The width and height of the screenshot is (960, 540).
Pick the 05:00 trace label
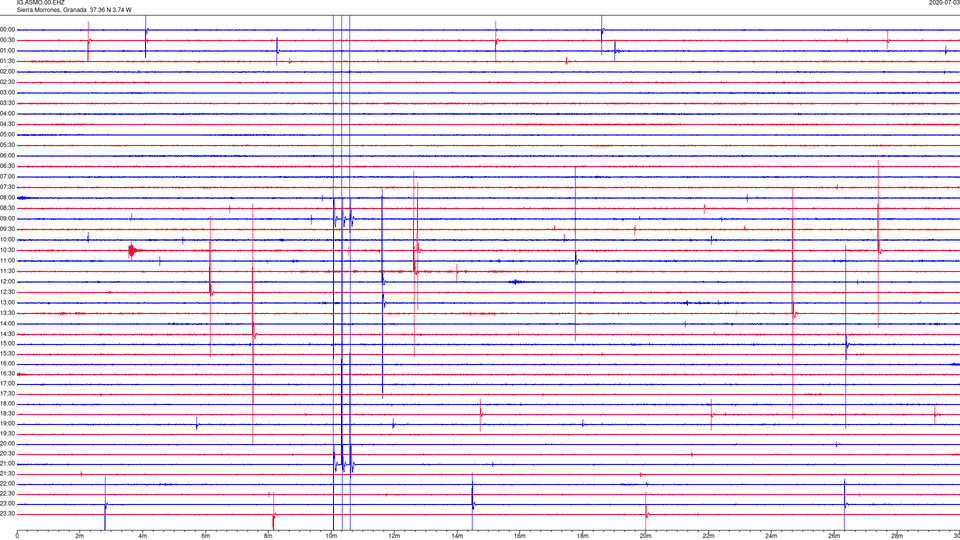click(7, 134)
